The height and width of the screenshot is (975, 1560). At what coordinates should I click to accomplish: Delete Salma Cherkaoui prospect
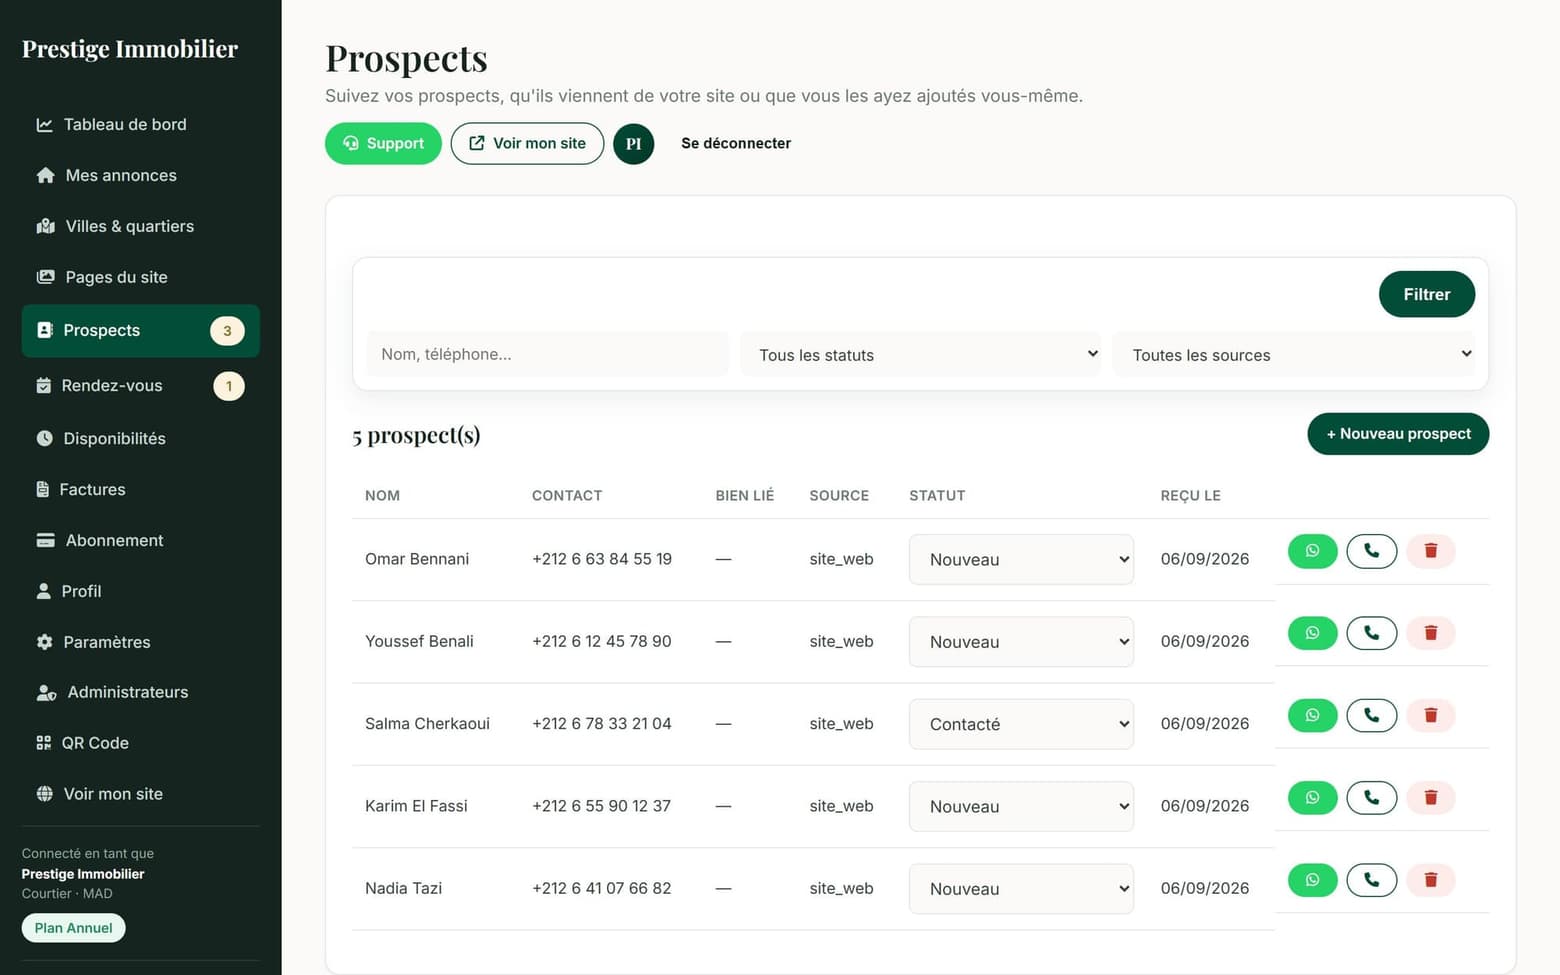click(x=1430, y=715)
